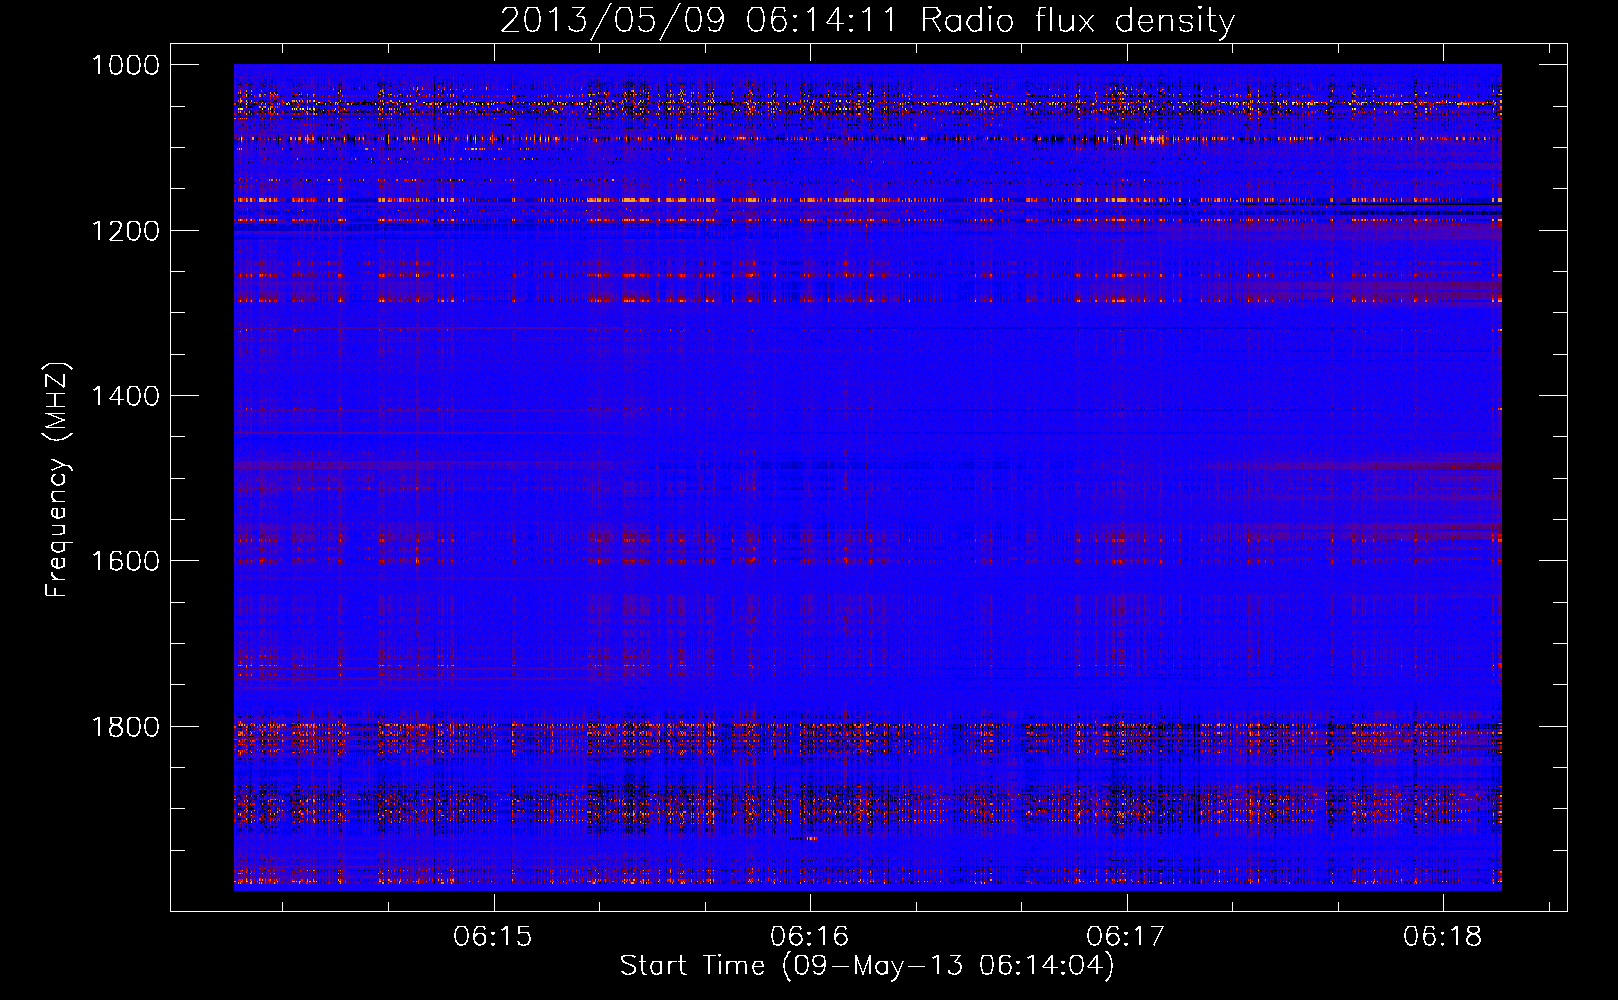This screenshot has height=1000, width=1618.
Task: Click the 06:15 time tick label
Action: pos(494,937)
